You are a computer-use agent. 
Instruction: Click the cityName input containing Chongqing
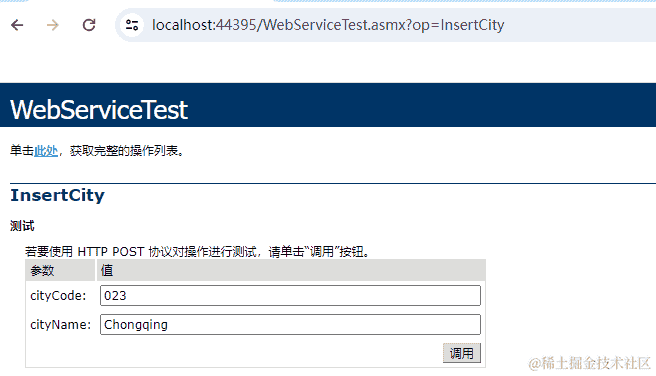(x=290, y=325)
